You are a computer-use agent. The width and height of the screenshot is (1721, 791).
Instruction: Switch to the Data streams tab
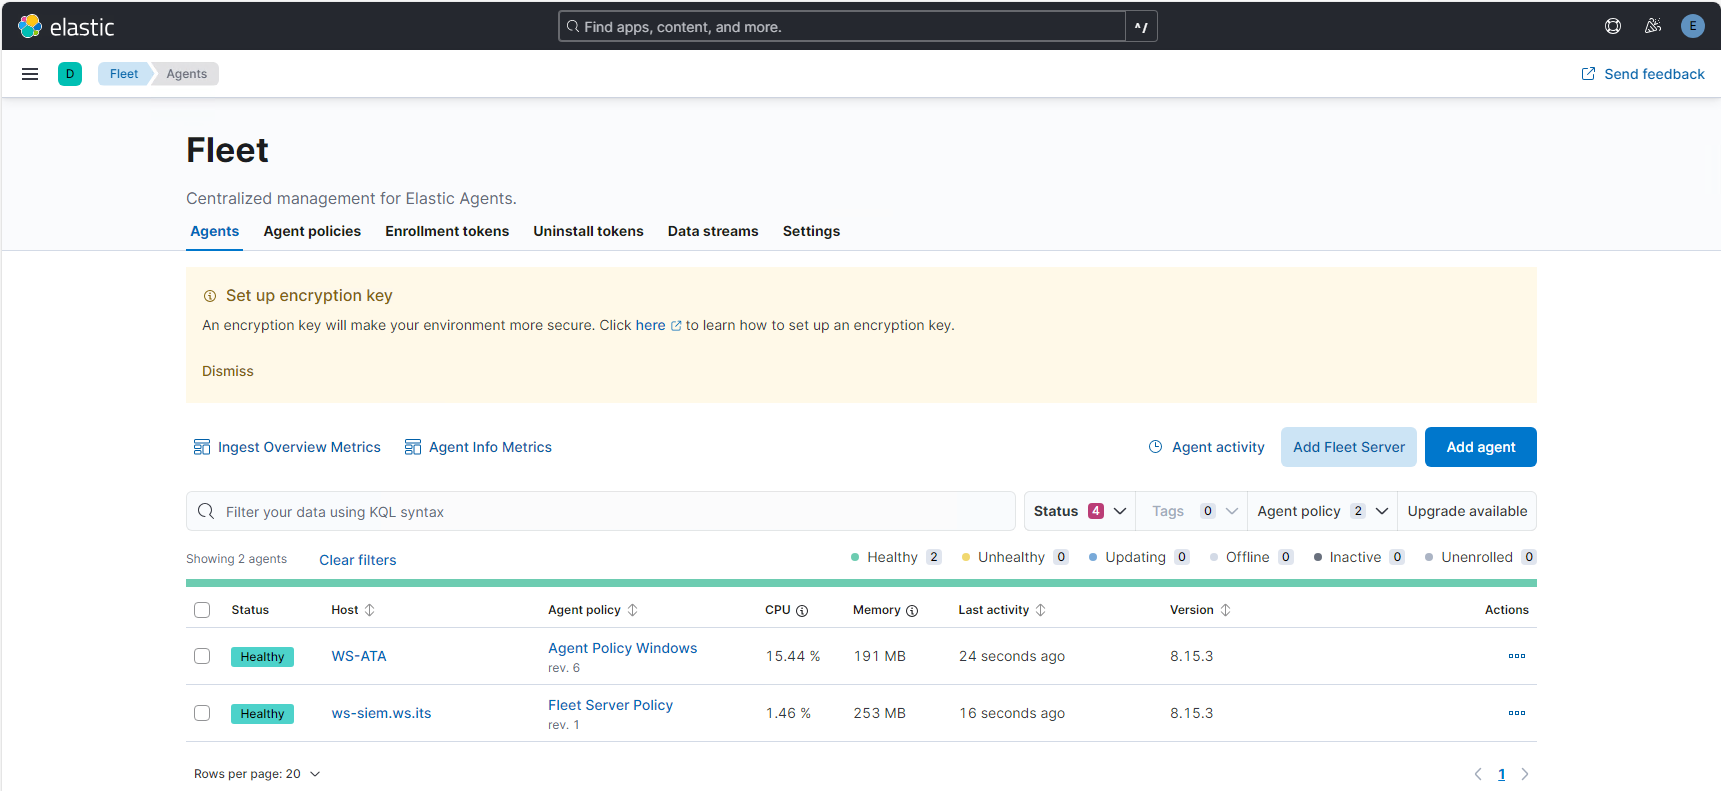tap(713, 231)
